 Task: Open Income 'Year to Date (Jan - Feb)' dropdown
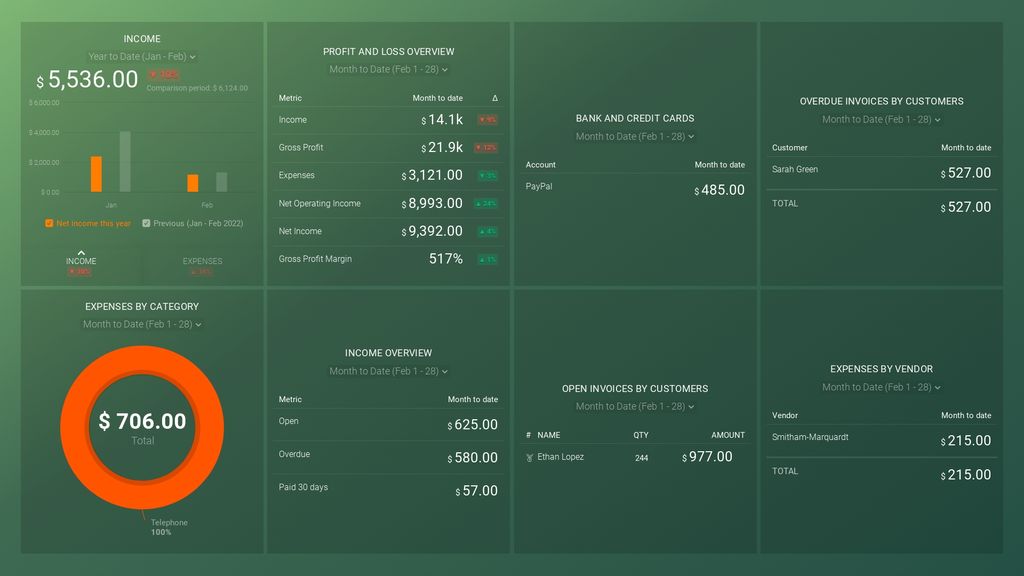[142, 57]
